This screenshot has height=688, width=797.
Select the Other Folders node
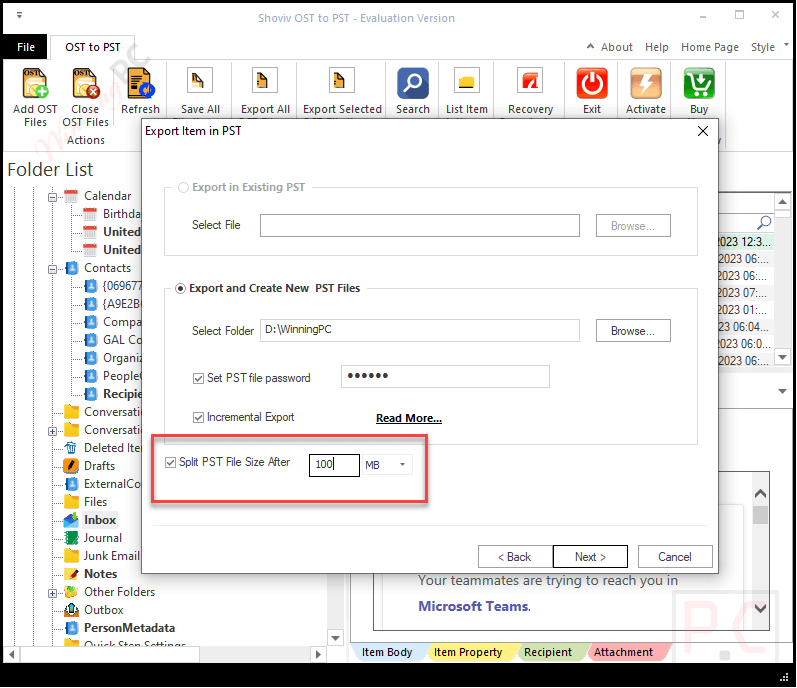pos(119,592)
